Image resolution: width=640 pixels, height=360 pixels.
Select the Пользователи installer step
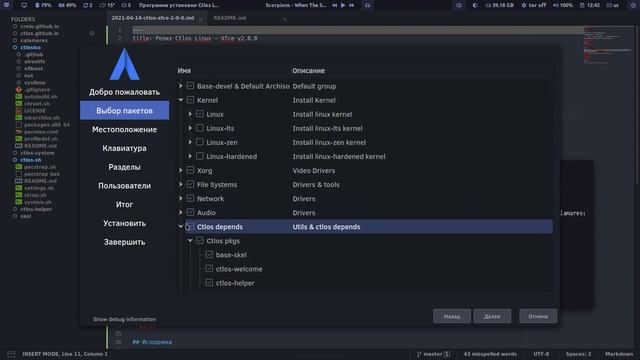(x=124, y=186)
